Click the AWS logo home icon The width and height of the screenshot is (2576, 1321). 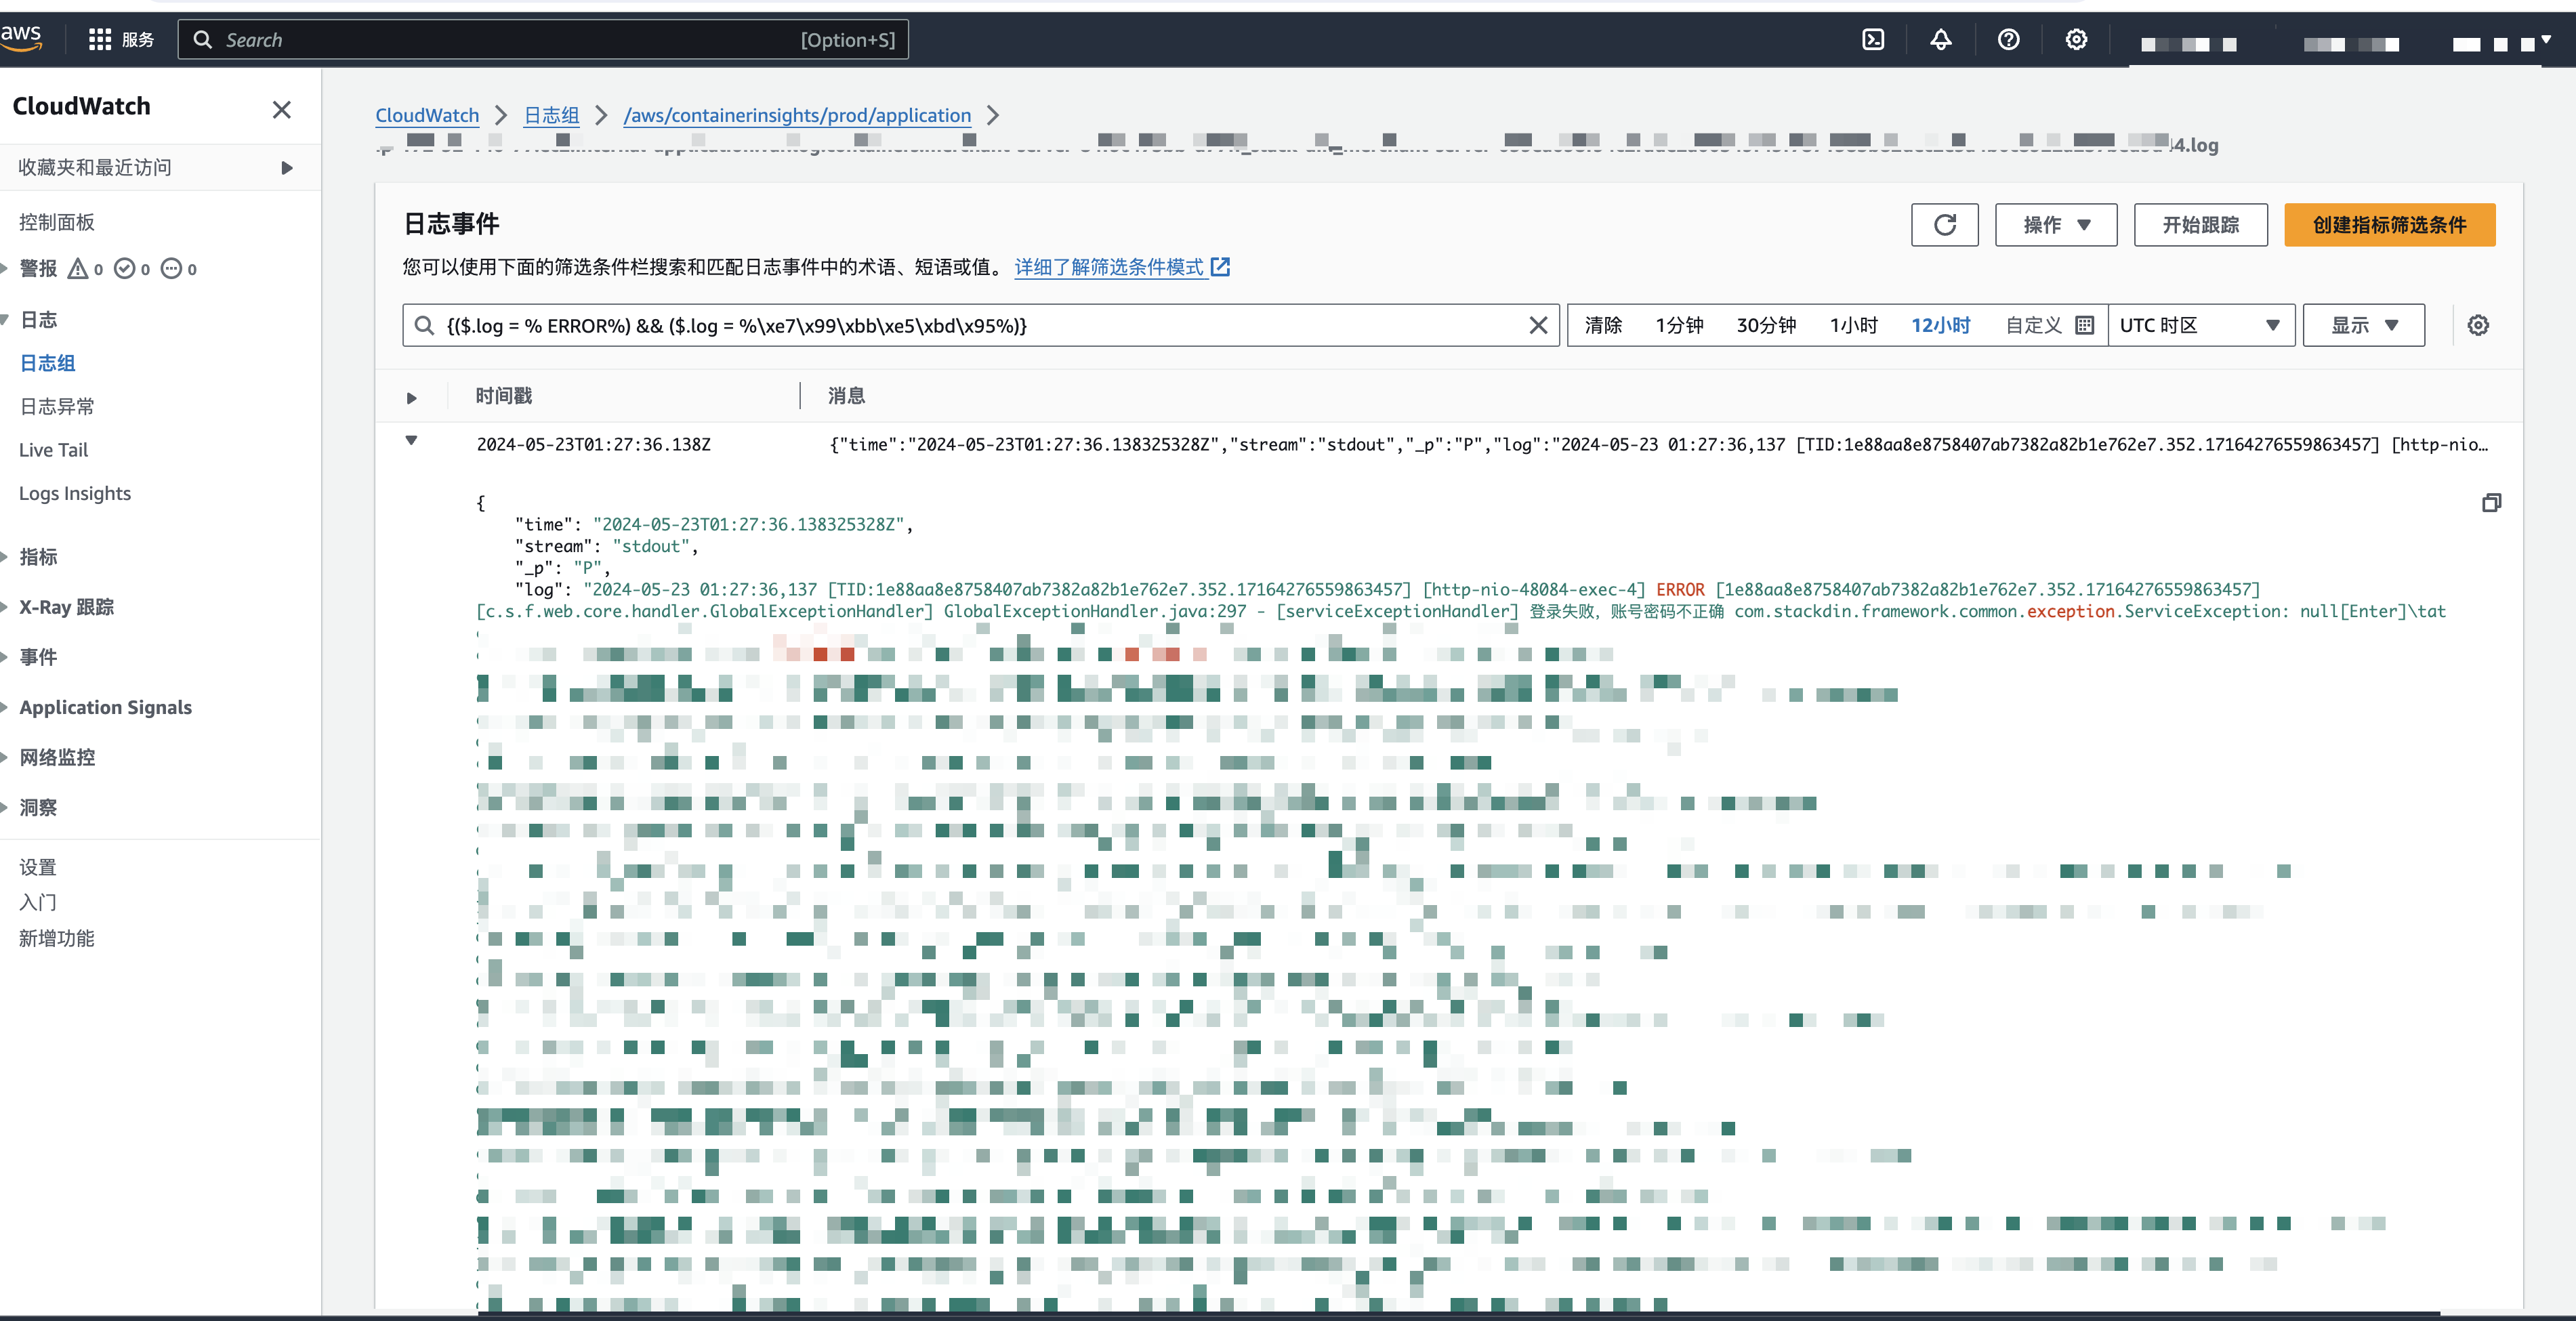20,38
